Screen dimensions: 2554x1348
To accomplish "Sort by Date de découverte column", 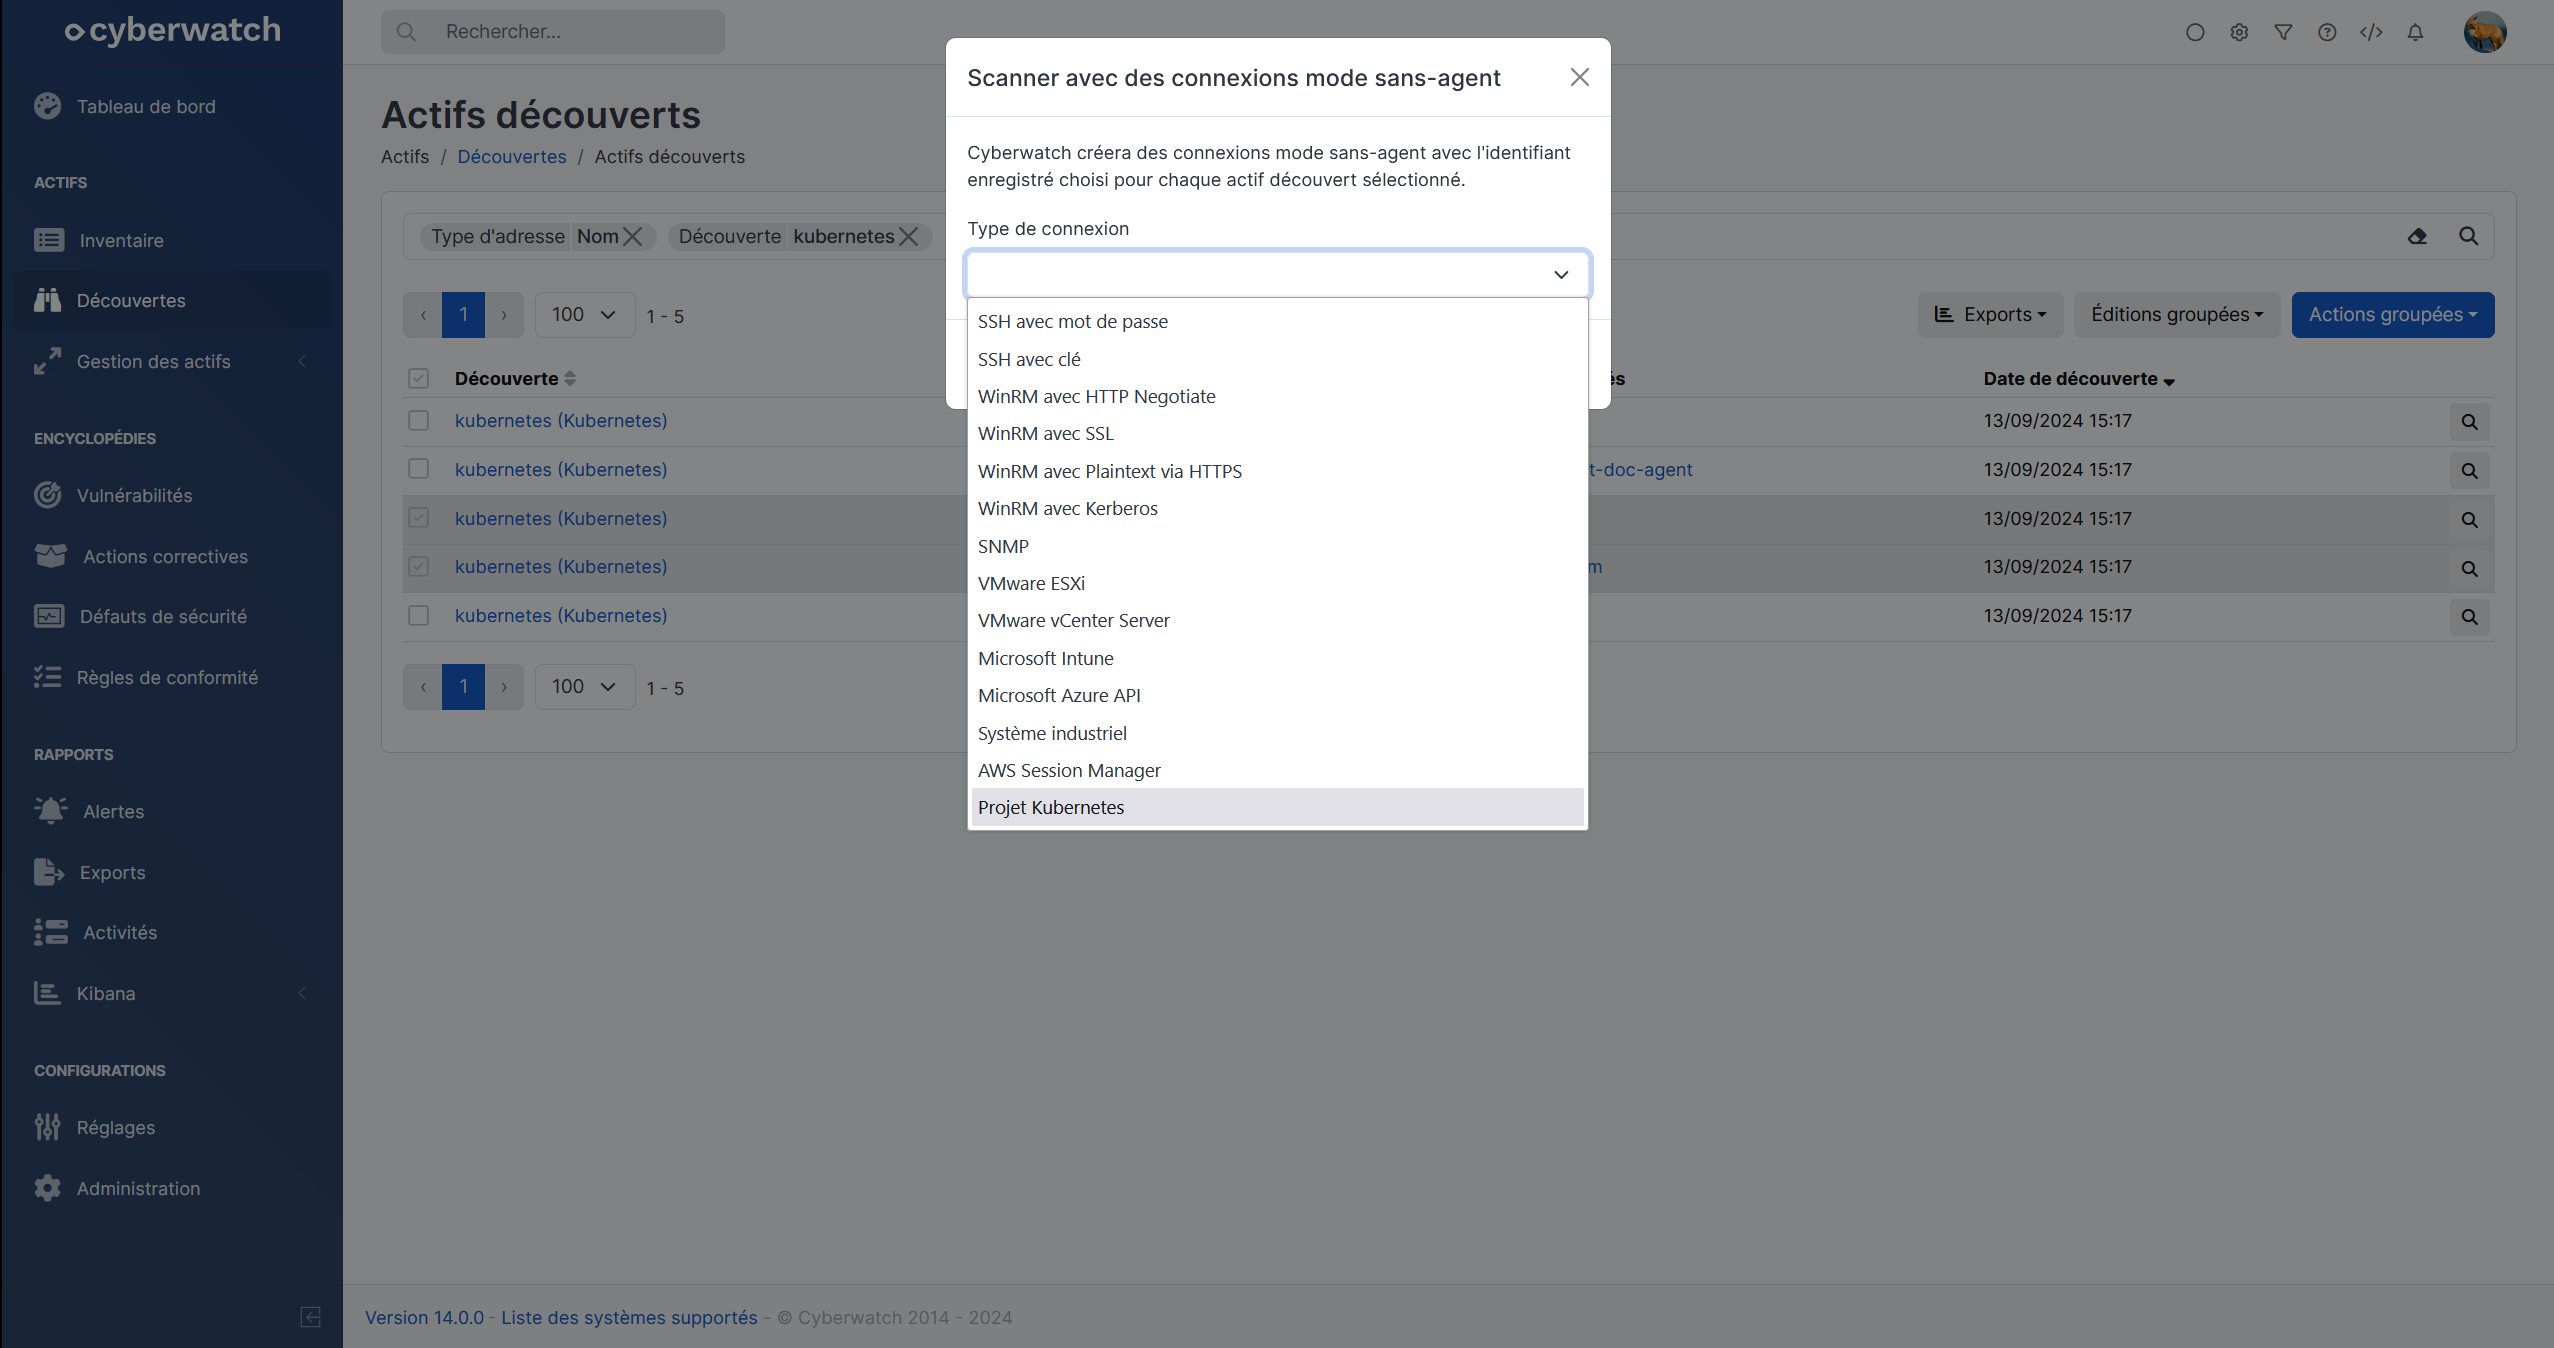I will pos(2079,378).
